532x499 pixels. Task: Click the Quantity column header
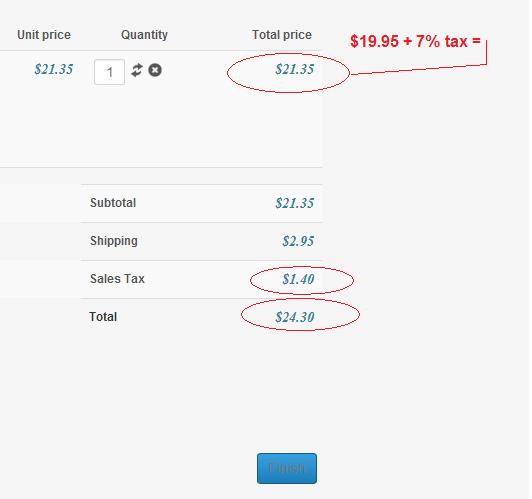point(144,35)
